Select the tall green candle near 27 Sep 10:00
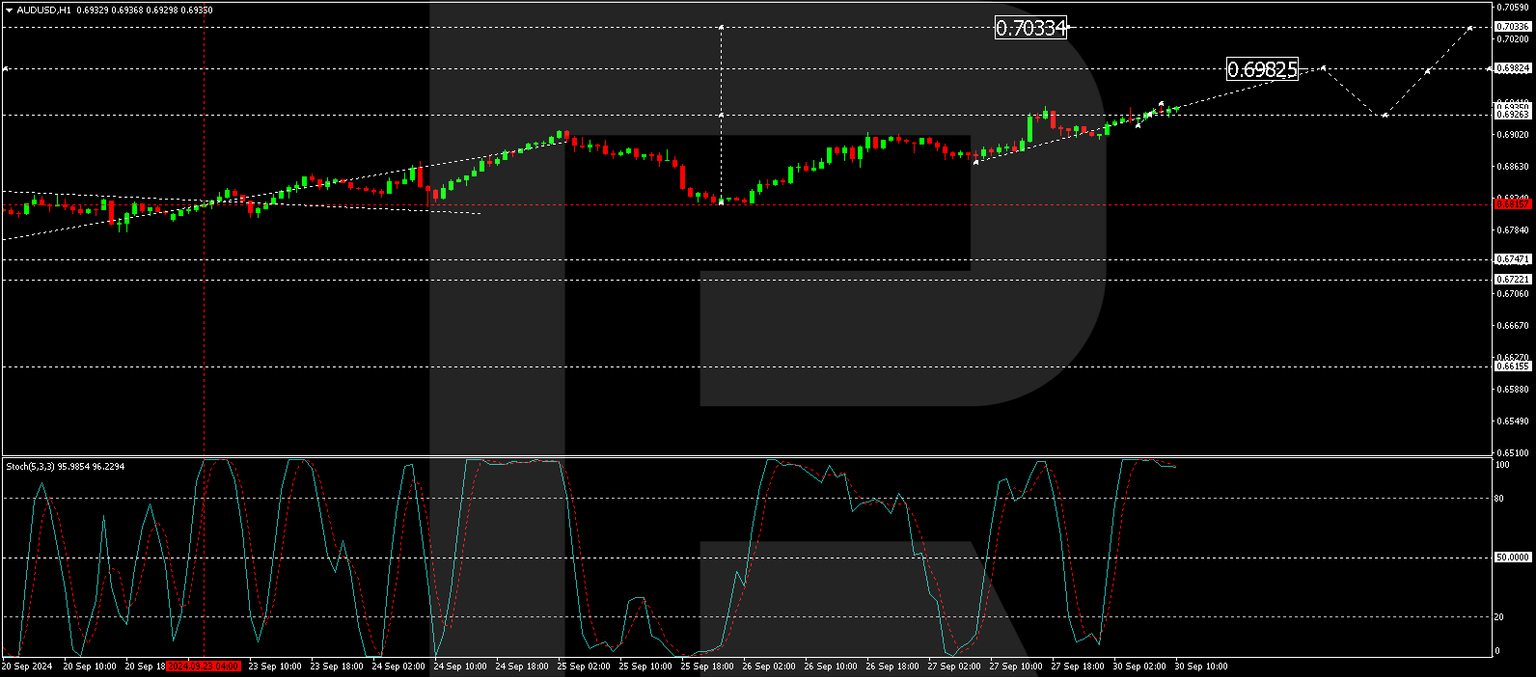1536x677 pixels. pyautogui.click(x=1032, y=130)
